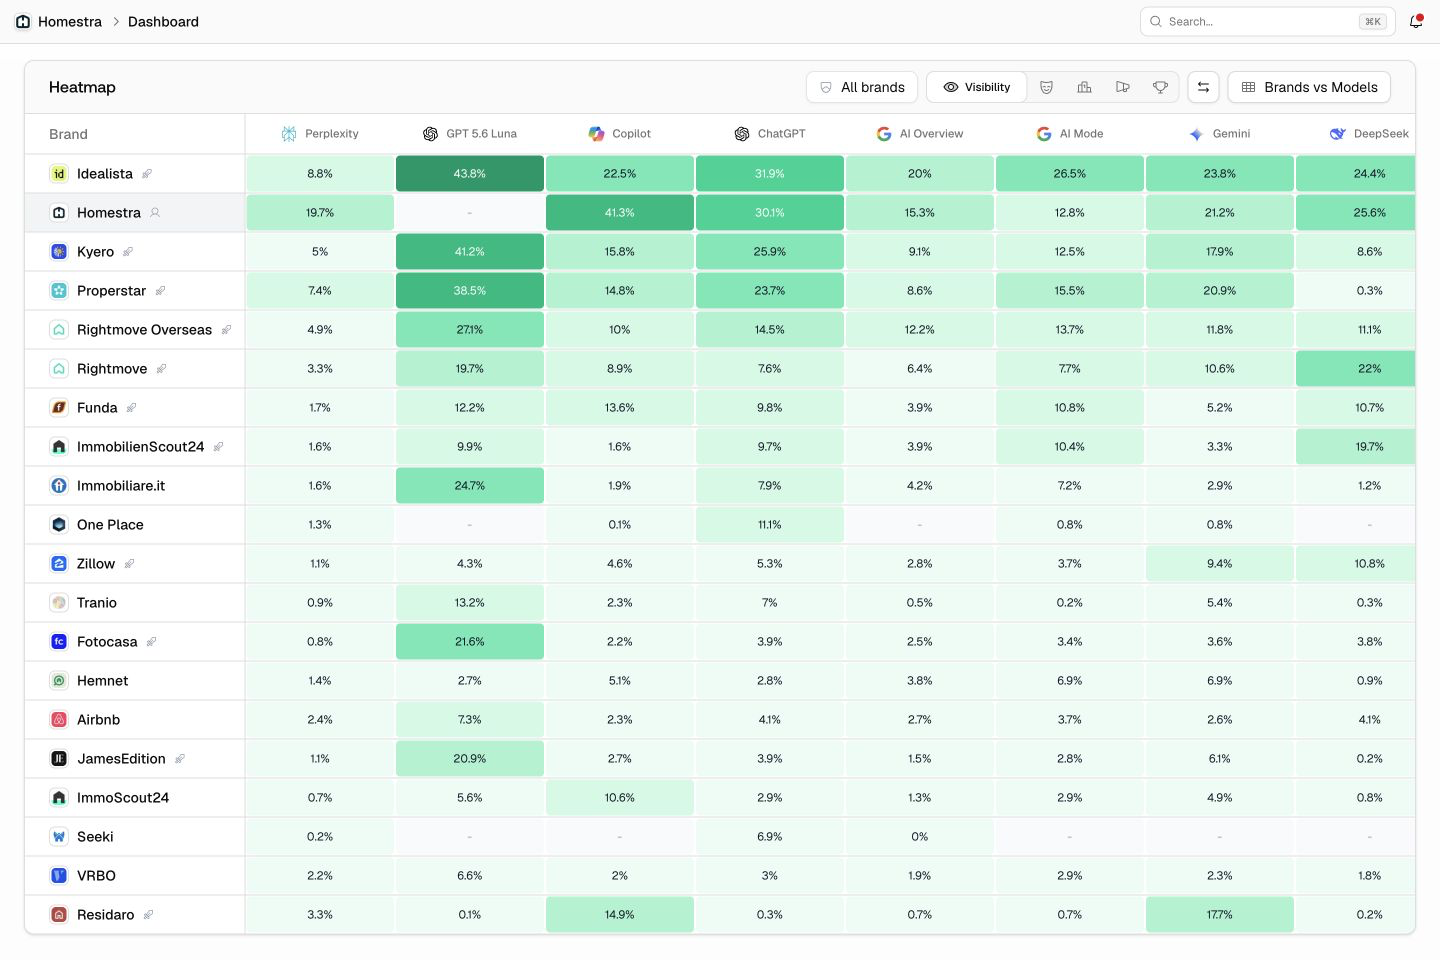Click the rocket icon beside ImmobilienScout24

click(x=218, y=447)
